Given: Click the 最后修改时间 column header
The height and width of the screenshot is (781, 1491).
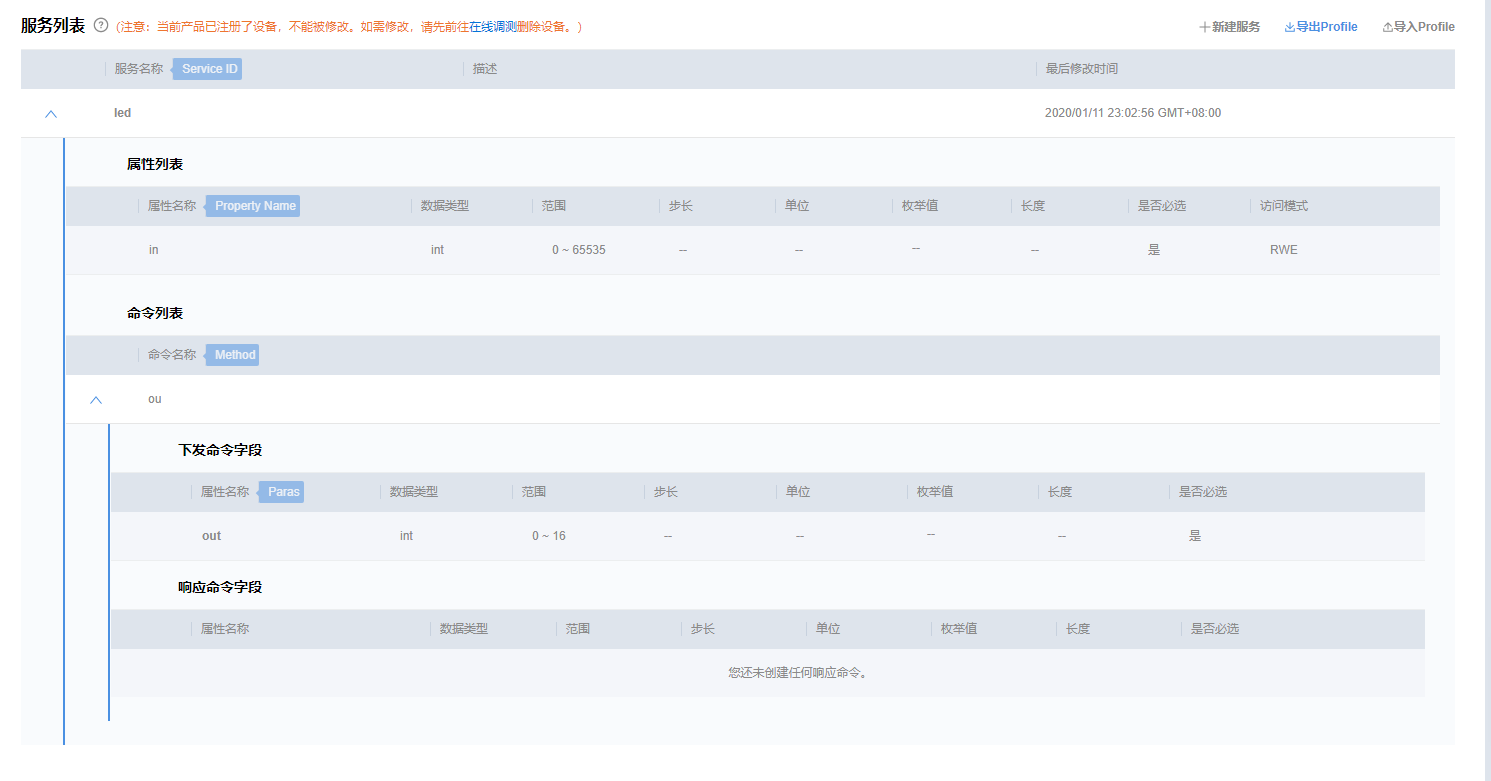Looking at the screenshot, I should point(1082,69).
